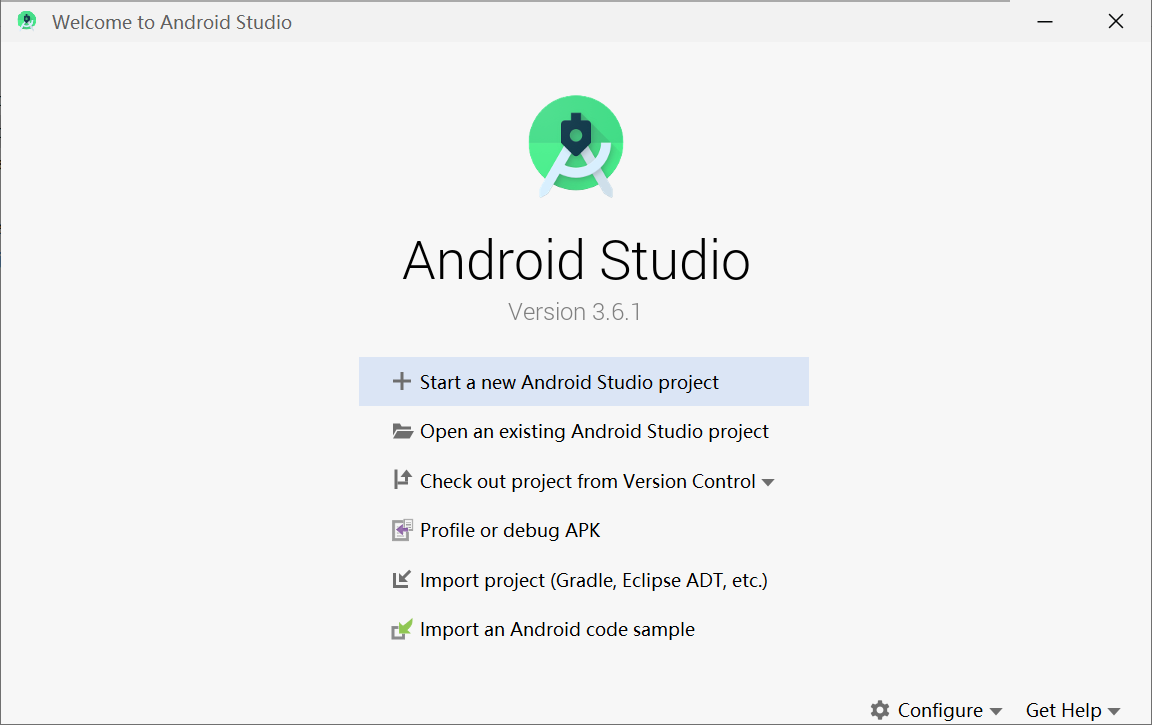Select Start a new Android Studio project
Viewport: 1152px width, 725px height.
[x=583, y=382]
